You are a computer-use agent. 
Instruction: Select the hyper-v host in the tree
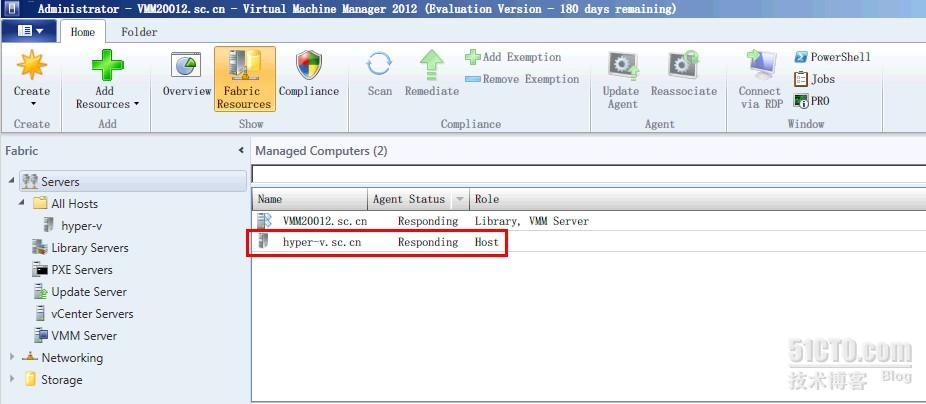click(73, 226)
